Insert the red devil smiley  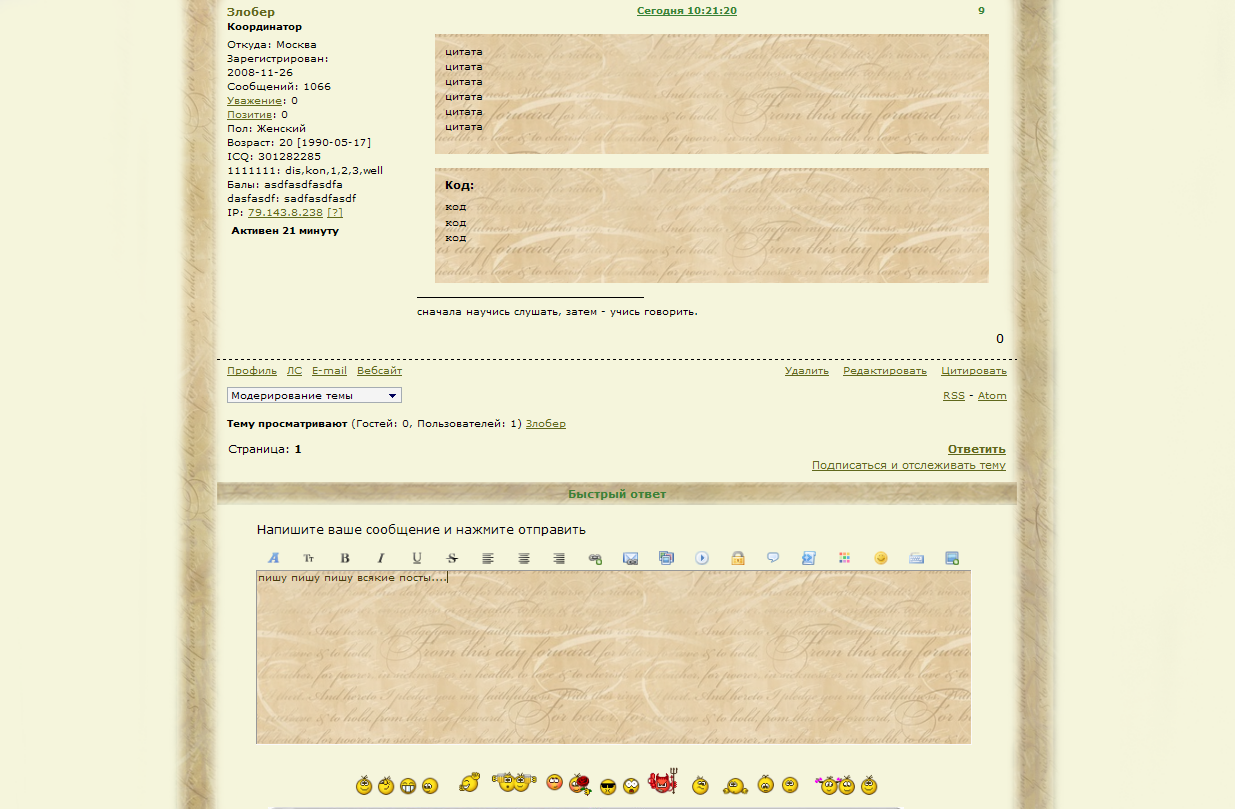click(662, 783)
